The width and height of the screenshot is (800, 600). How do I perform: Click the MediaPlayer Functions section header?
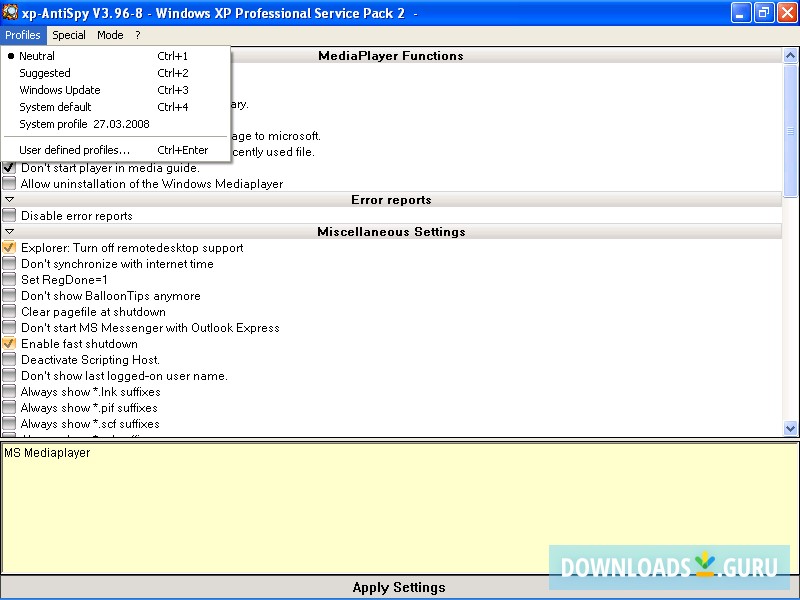391,56
